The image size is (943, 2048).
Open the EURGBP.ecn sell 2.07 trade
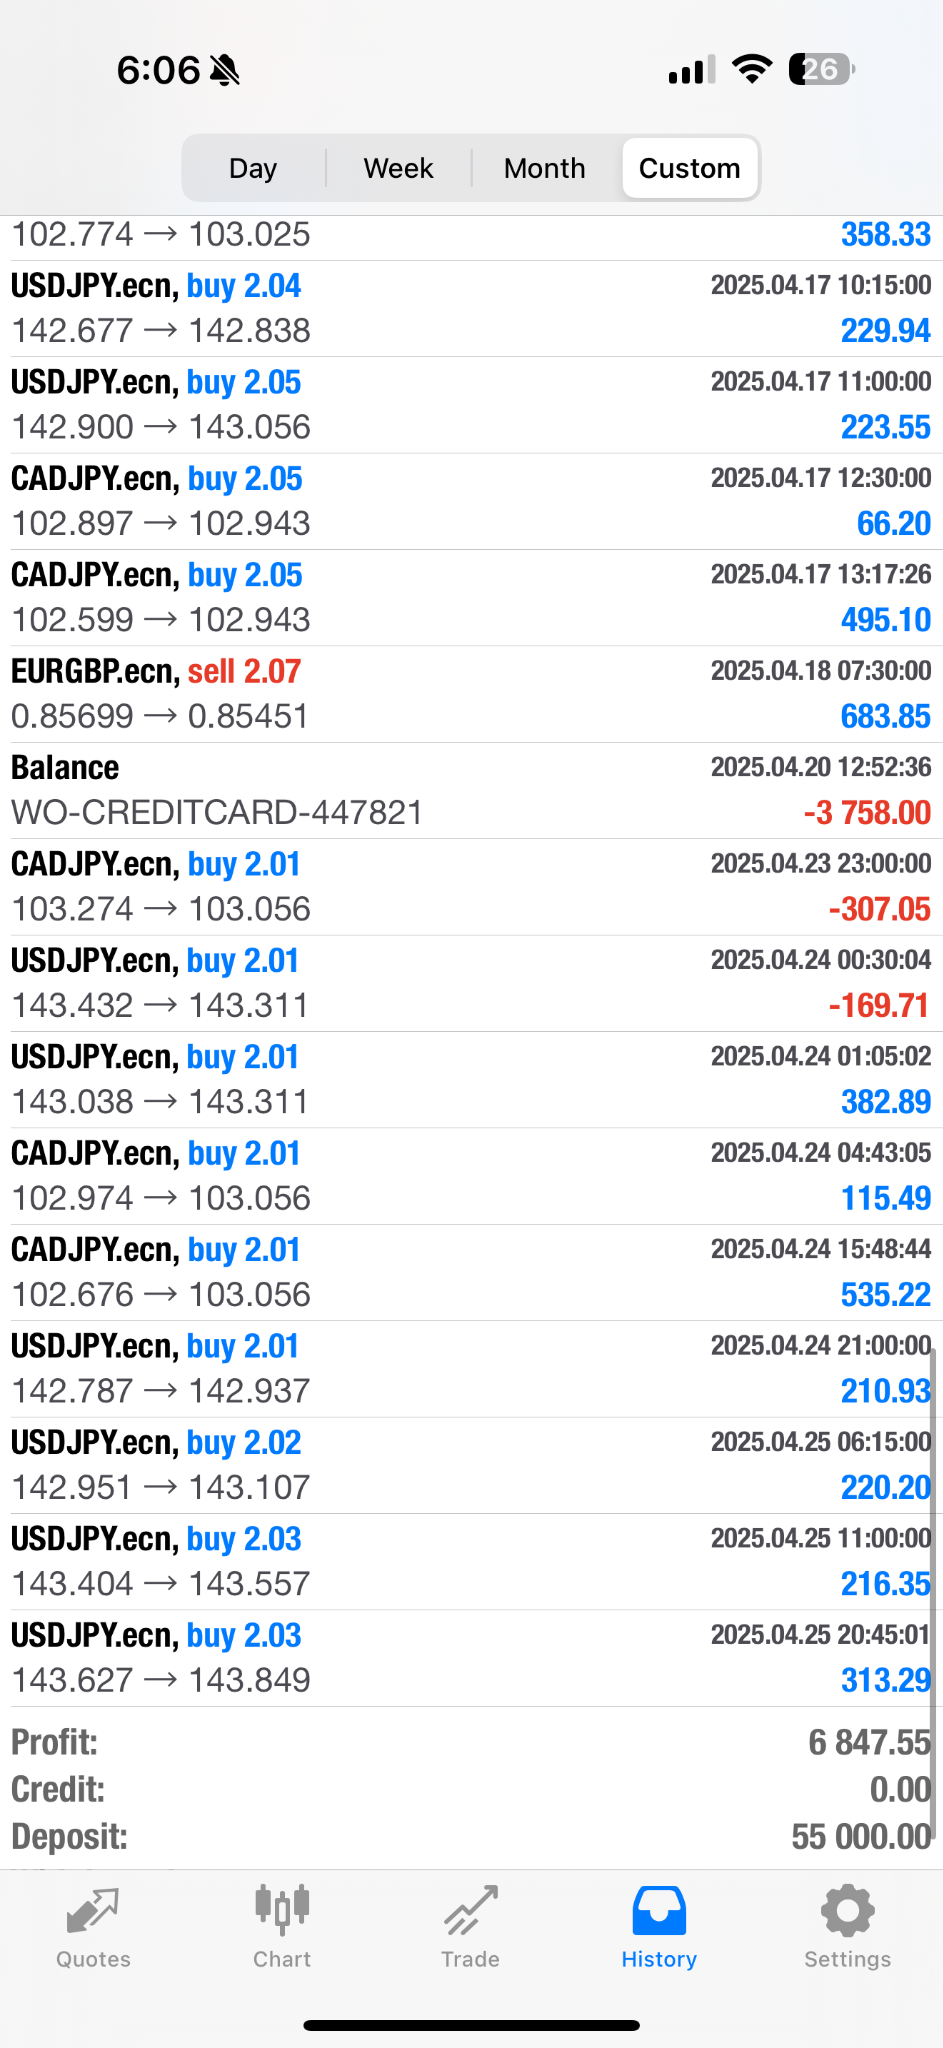pos(471,694)
